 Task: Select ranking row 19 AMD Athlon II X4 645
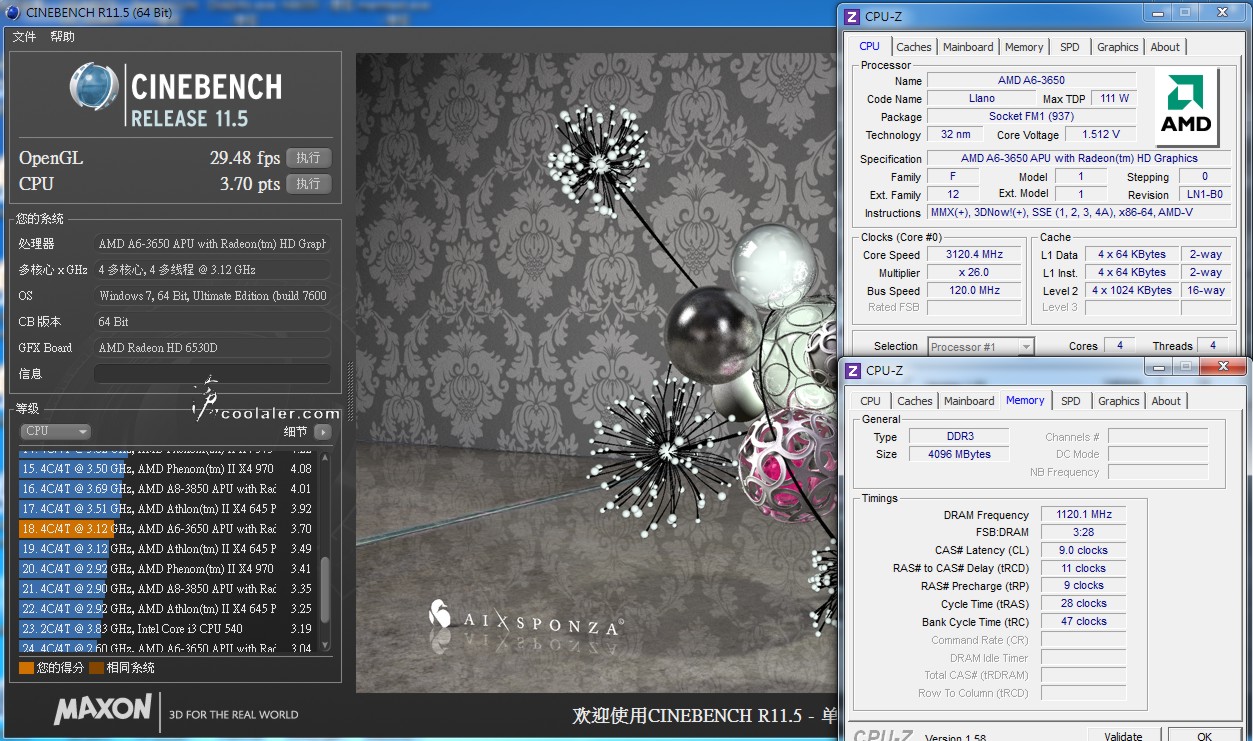(x=167, y=549)
